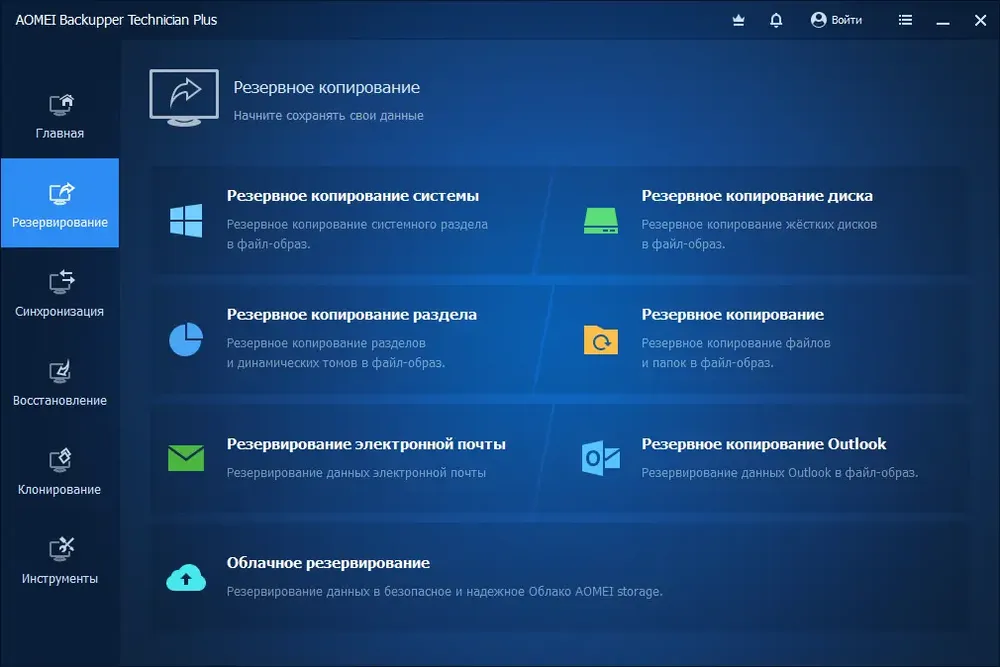The image size is (1000, 667).
Task: Choose Резервное копирование диска option
Action: point(757,196)
